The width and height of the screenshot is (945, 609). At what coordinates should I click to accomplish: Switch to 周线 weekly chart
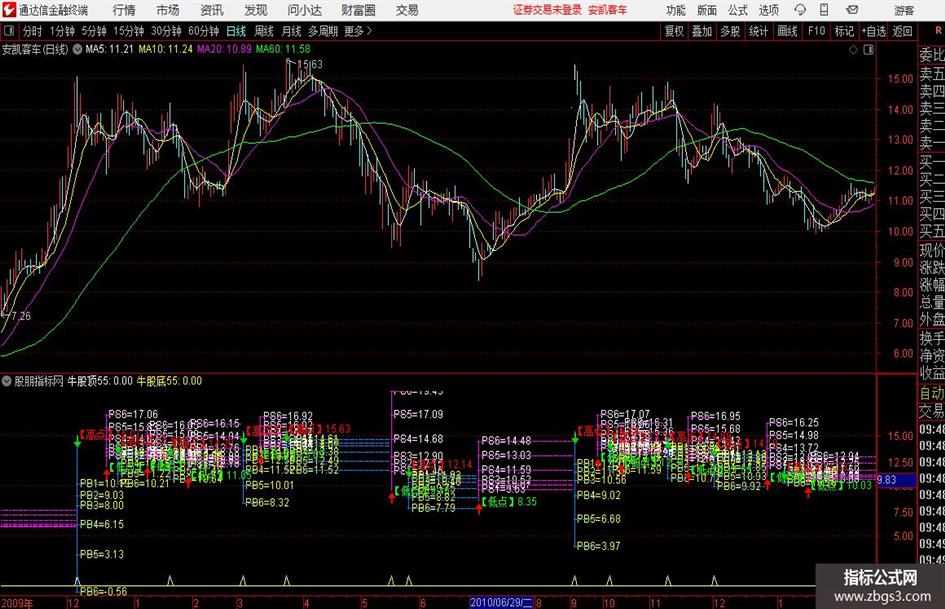264,31
